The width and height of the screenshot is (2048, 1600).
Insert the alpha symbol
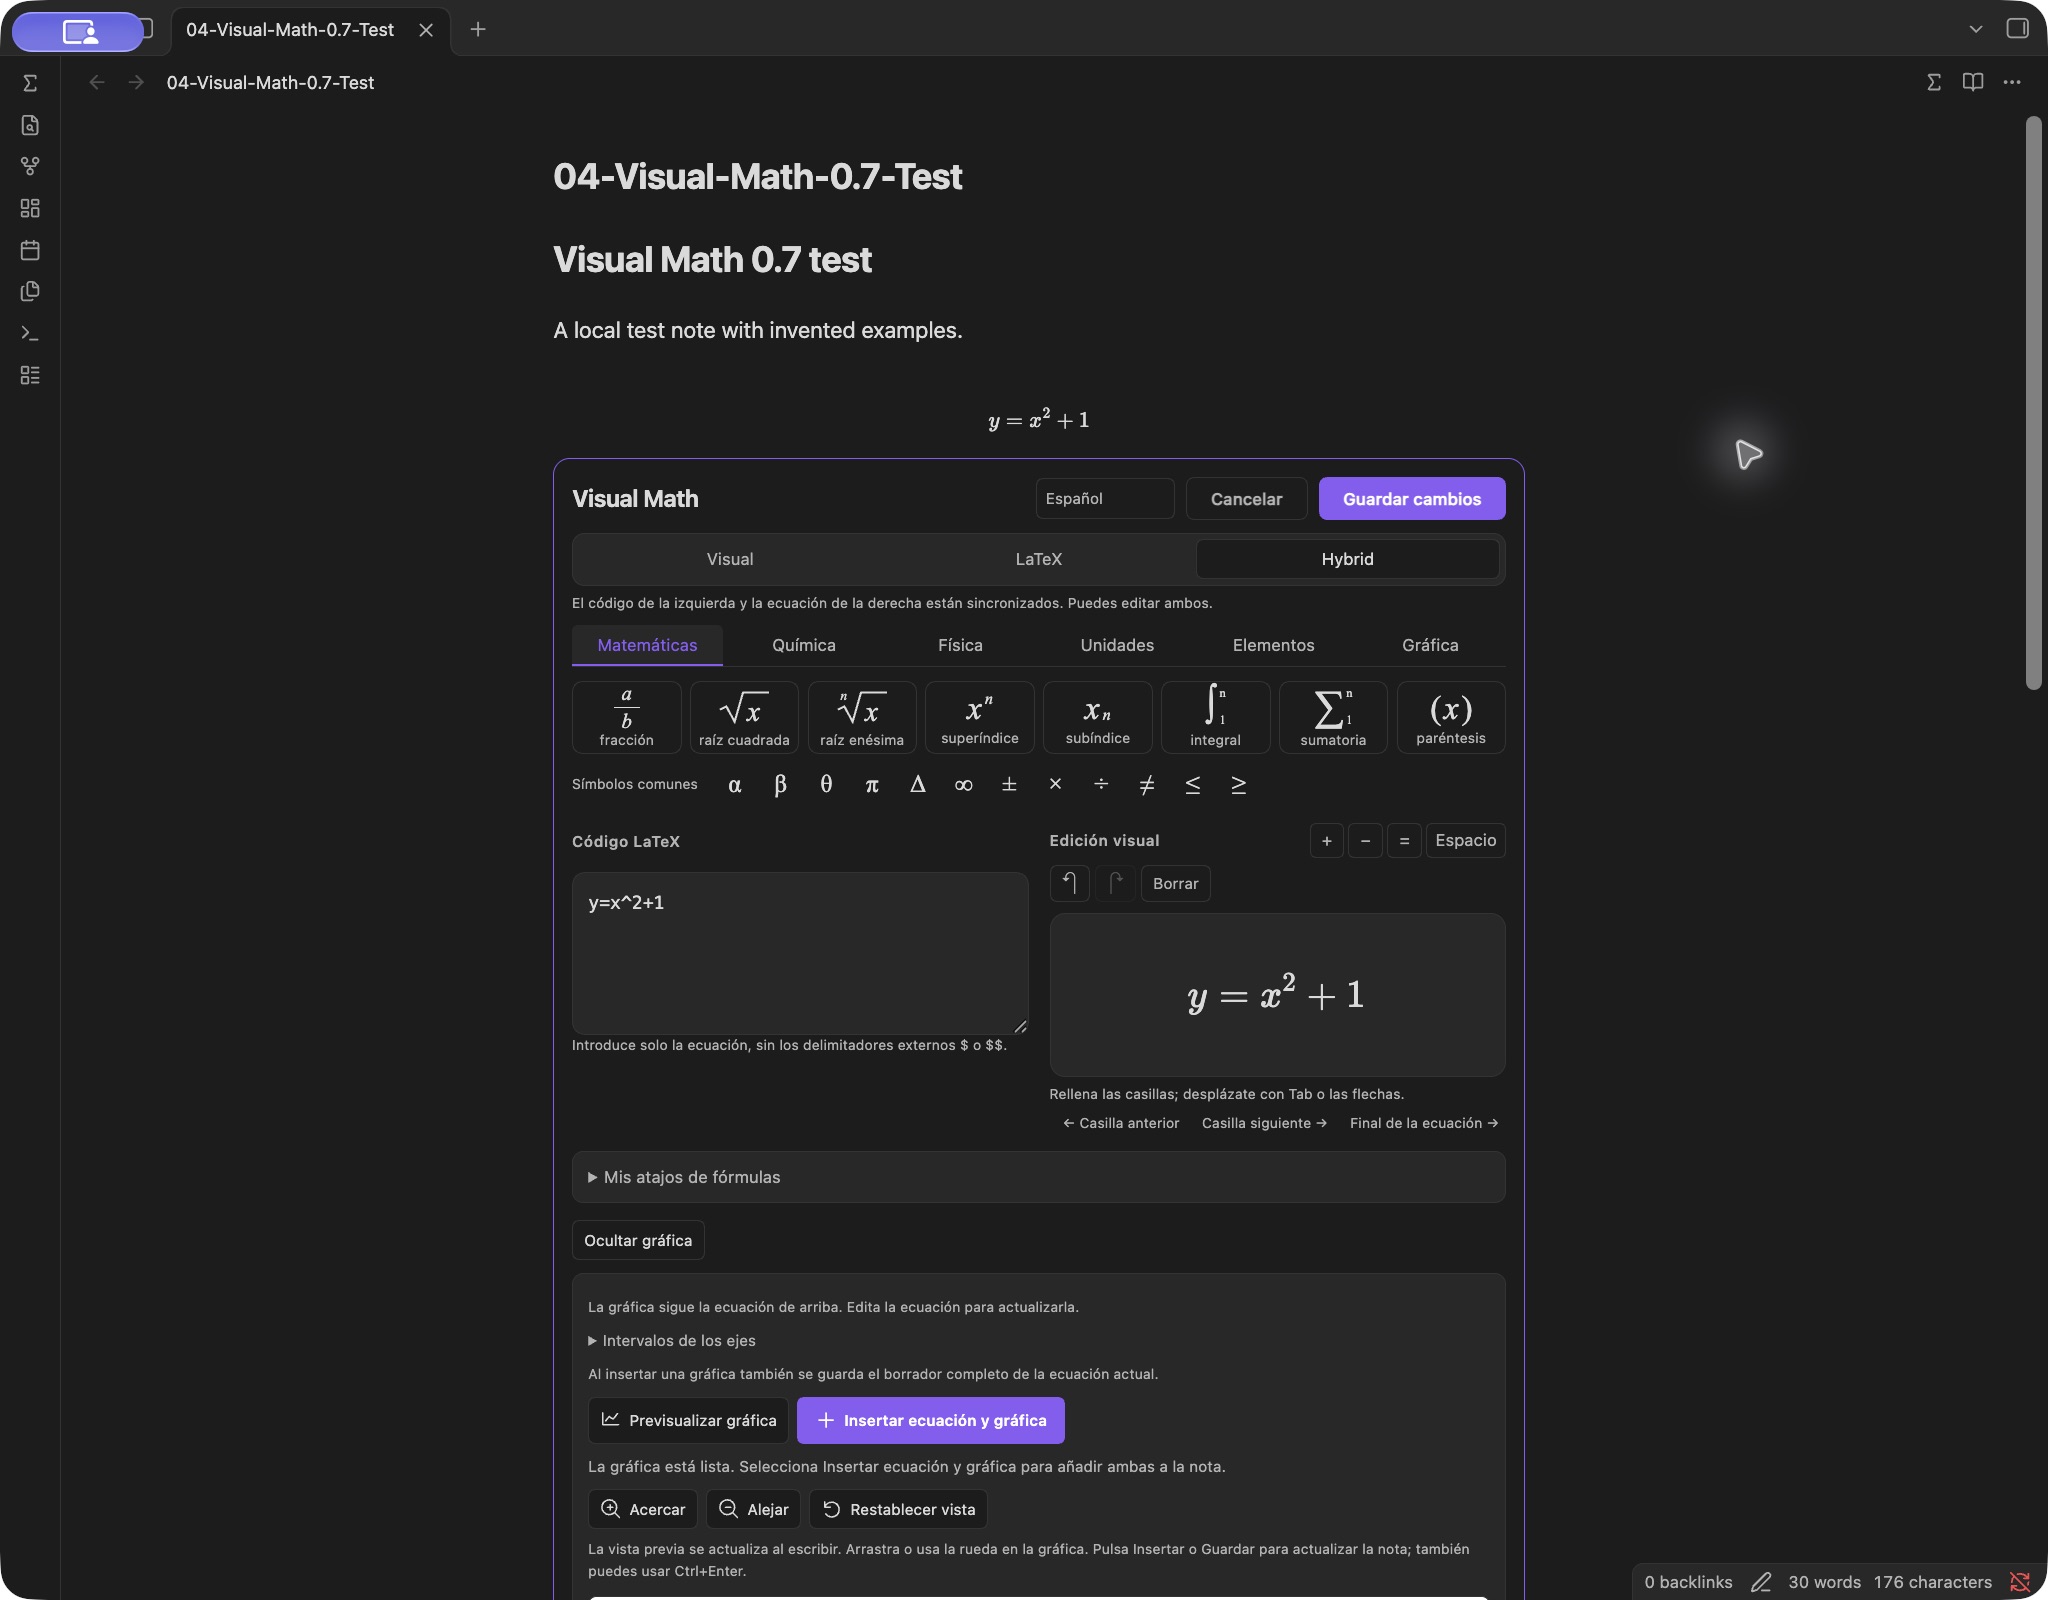pyautogui.click(x=735, y=785)
